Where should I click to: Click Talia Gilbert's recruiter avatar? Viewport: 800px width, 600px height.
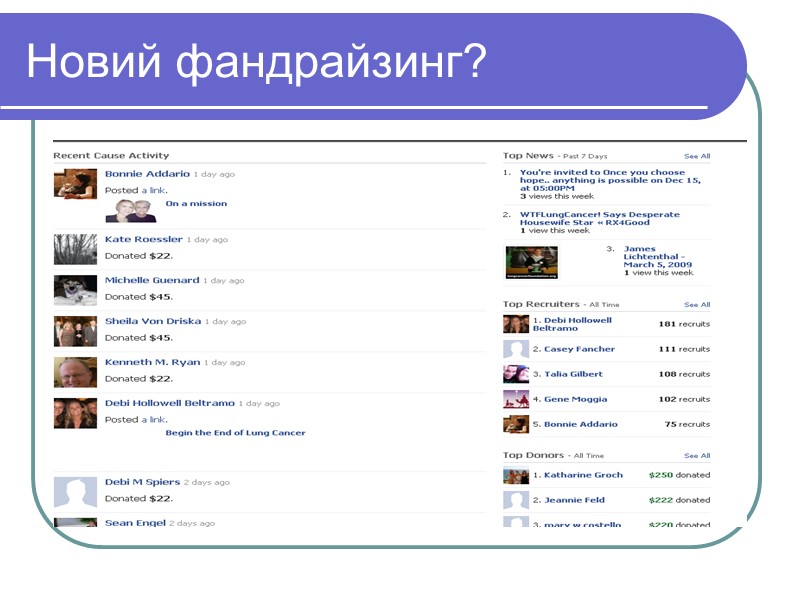click(x=516, y=374)
